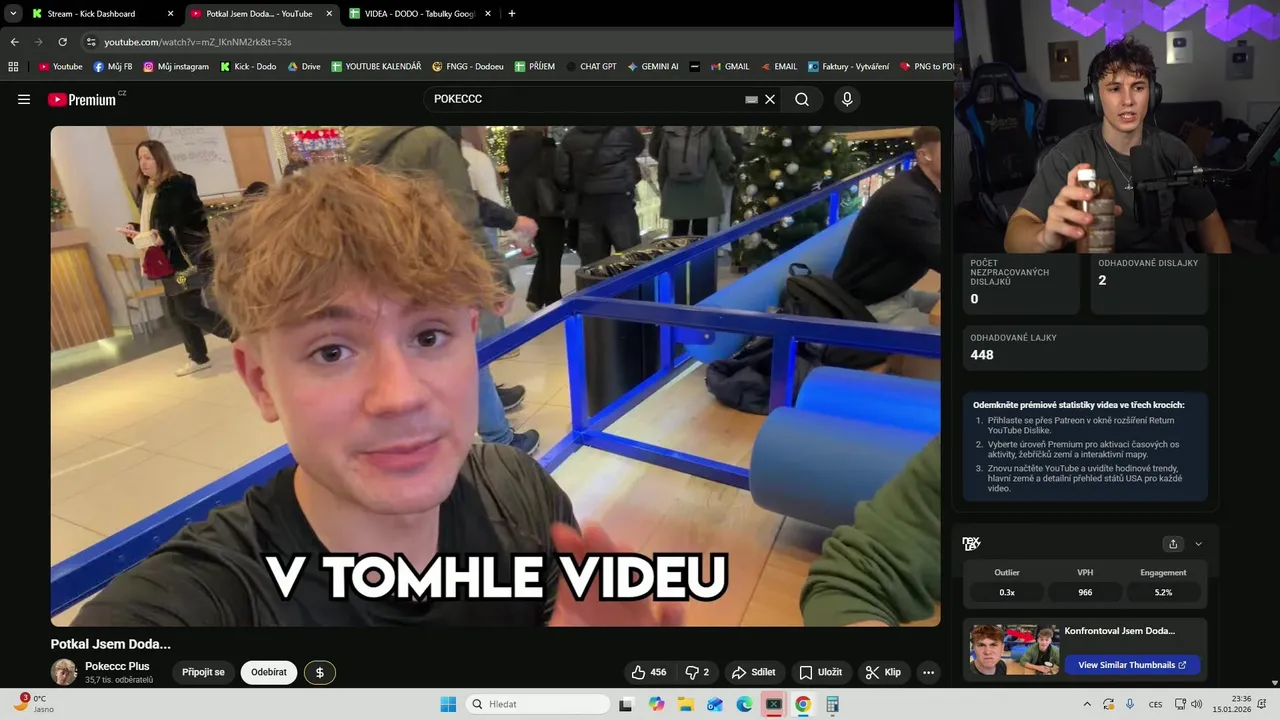Open the YouTube guide hamburger menu
Image resolution: width=1280 pixels, height=720 pixels.
pyautogui.click(x=24, y=99)
